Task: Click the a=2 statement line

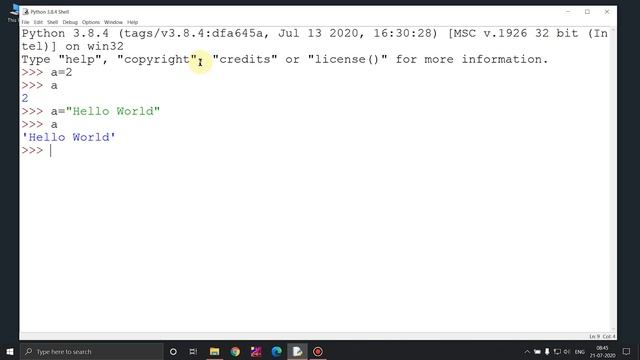Action: (x=47, y=73)
